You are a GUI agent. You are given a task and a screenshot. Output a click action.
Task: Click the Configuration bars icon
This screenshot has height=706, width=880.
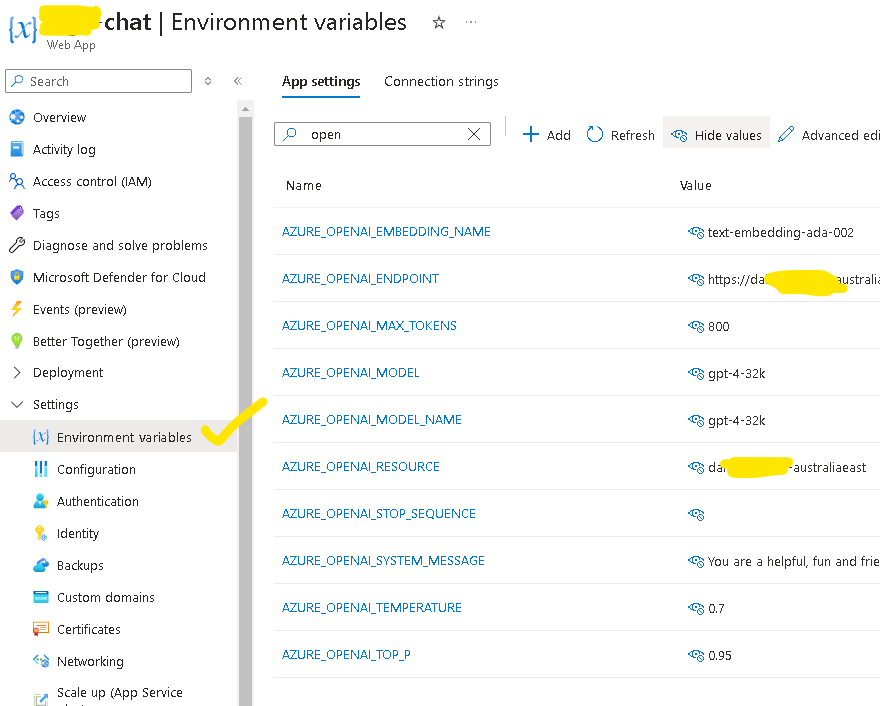pos(41,469)
